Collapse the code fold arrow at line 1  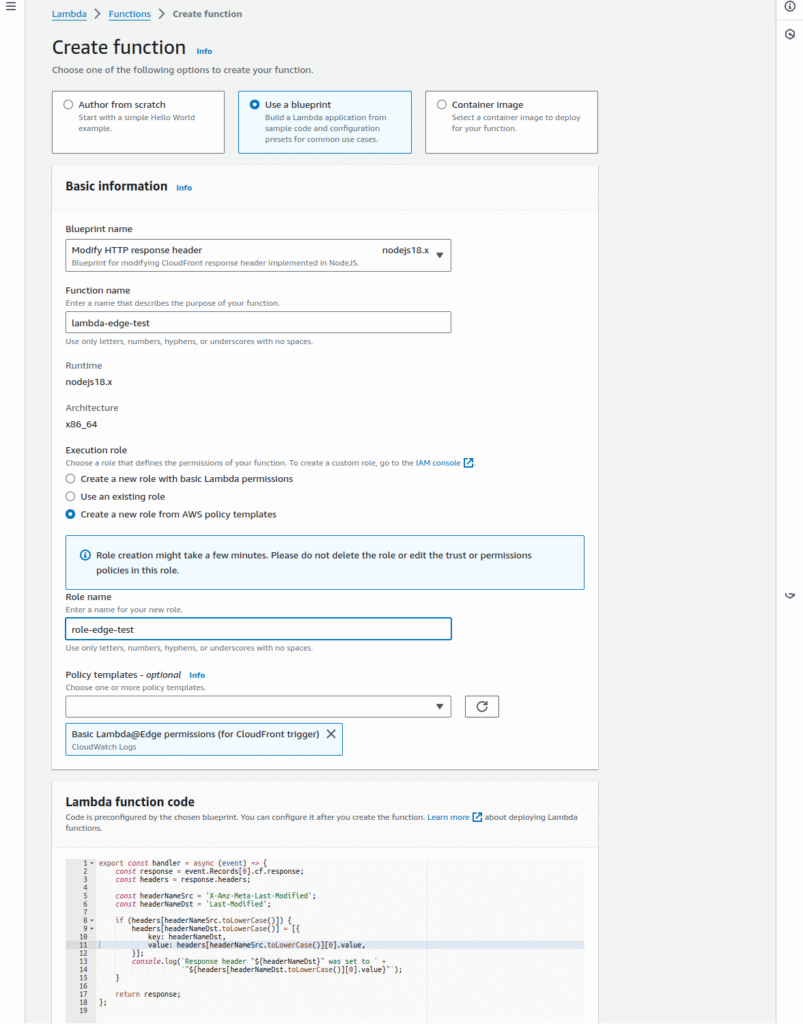92,863
